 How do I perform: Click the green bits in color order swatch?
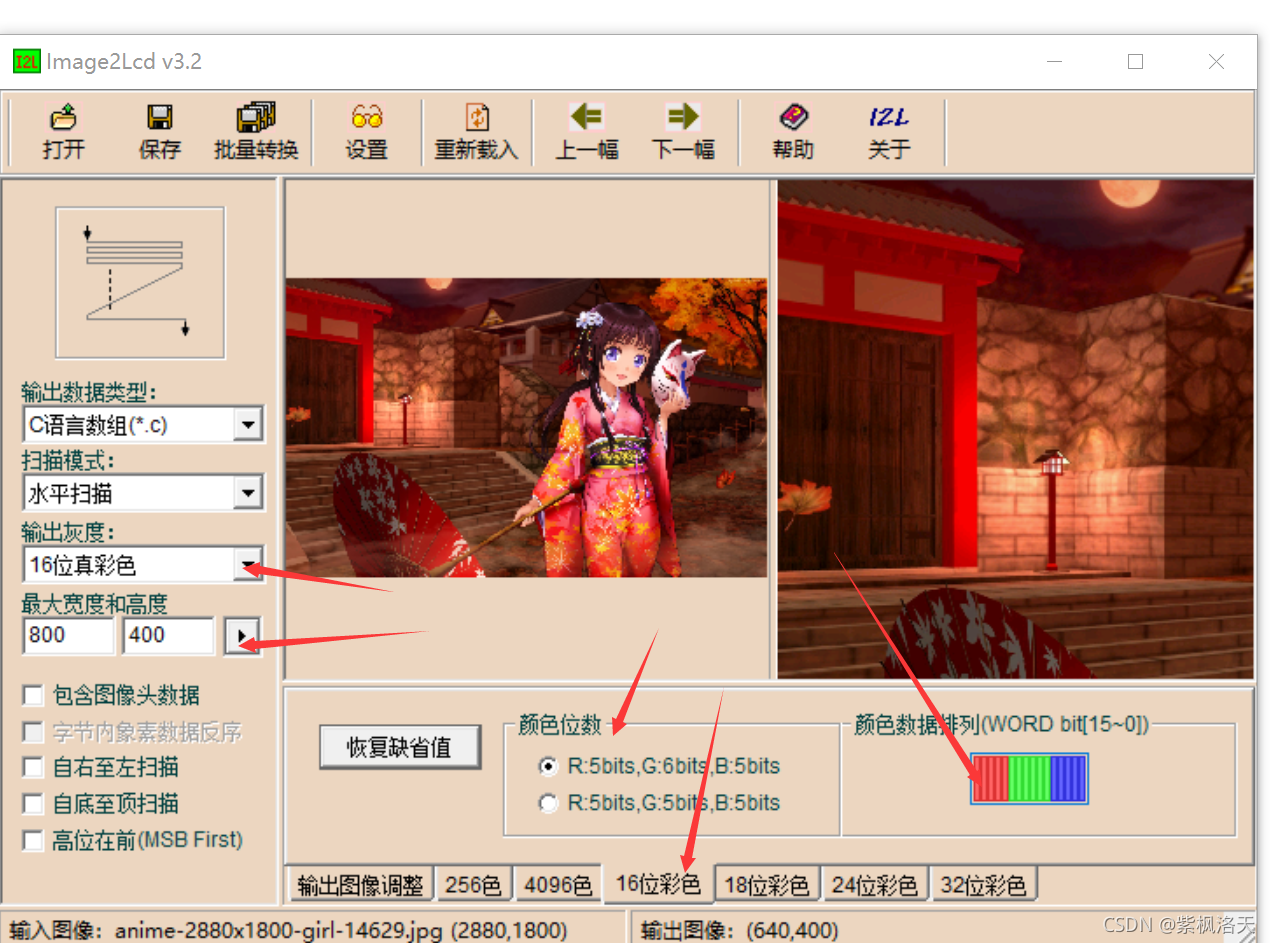point(1029,778)
